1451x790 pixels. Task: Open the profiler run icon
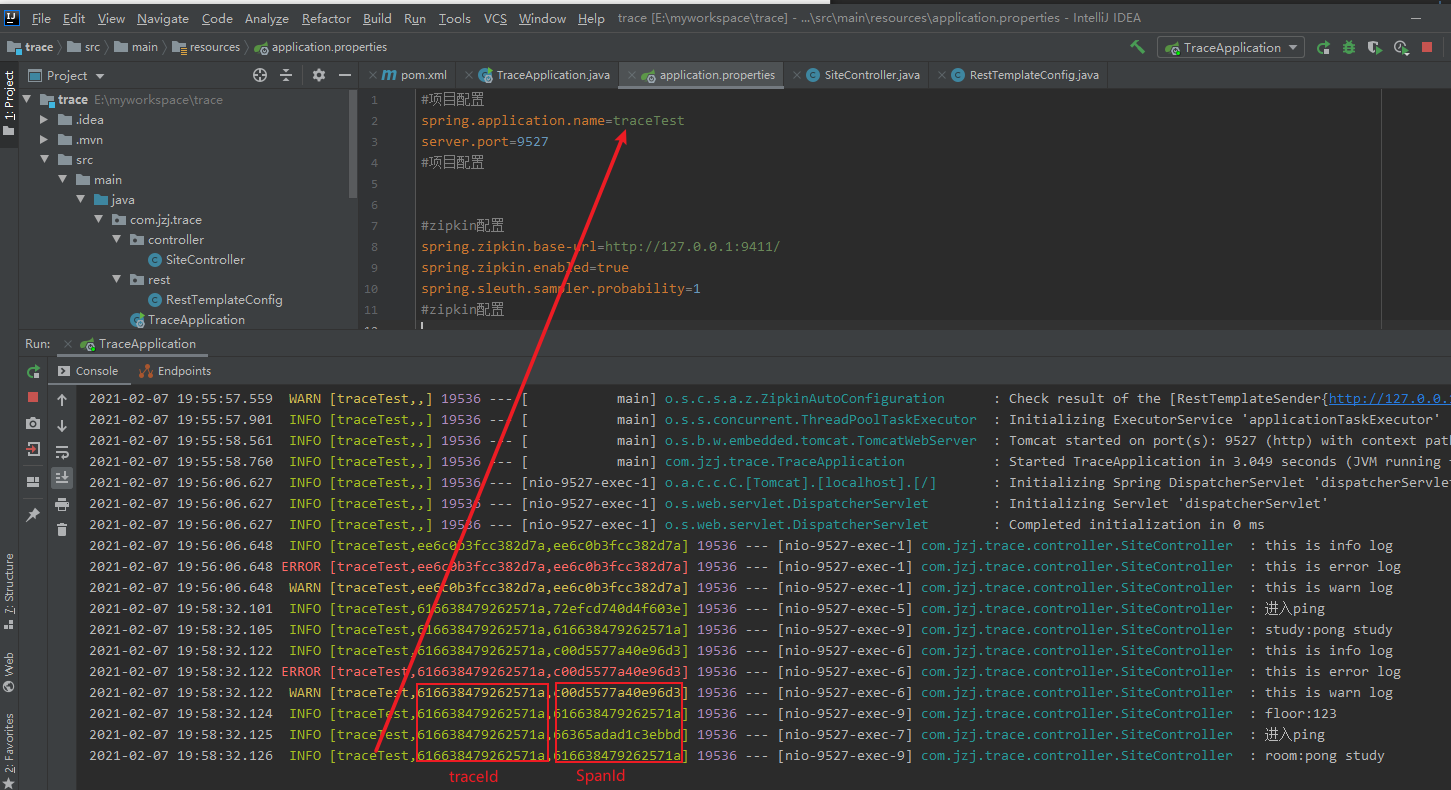[1401, 47]
